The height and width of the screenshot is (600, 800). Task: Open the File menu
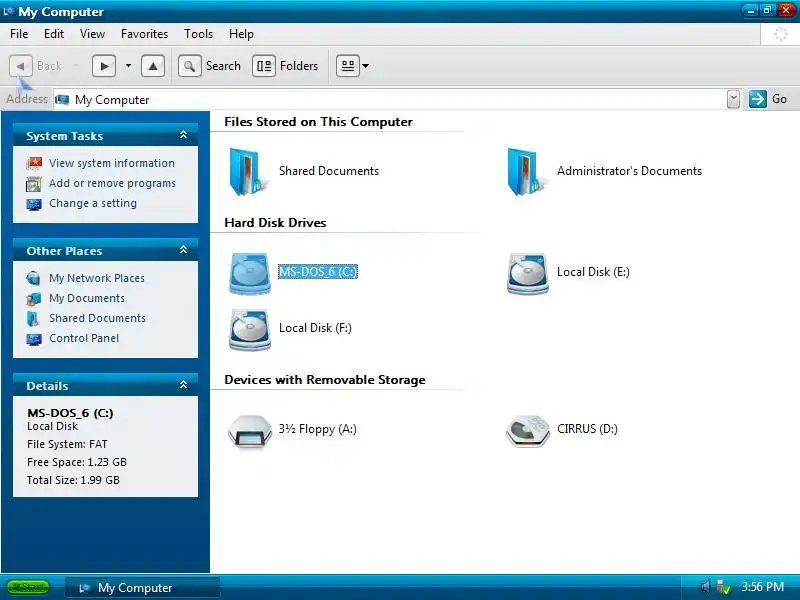pyautogui.click(x=19, y=34)
